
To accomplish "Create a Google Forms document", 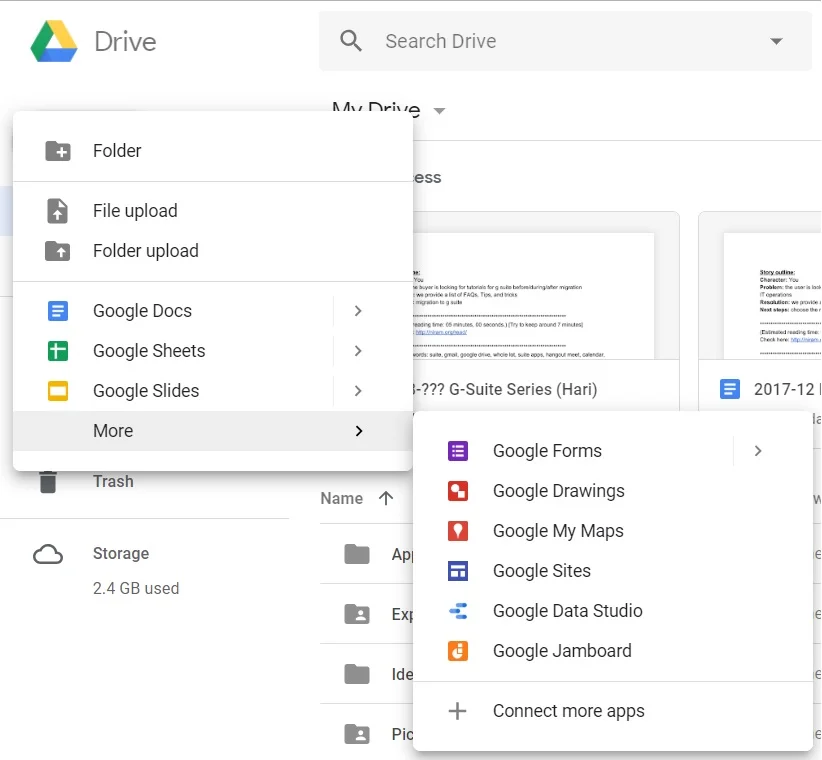I will (x=547, y=451).
